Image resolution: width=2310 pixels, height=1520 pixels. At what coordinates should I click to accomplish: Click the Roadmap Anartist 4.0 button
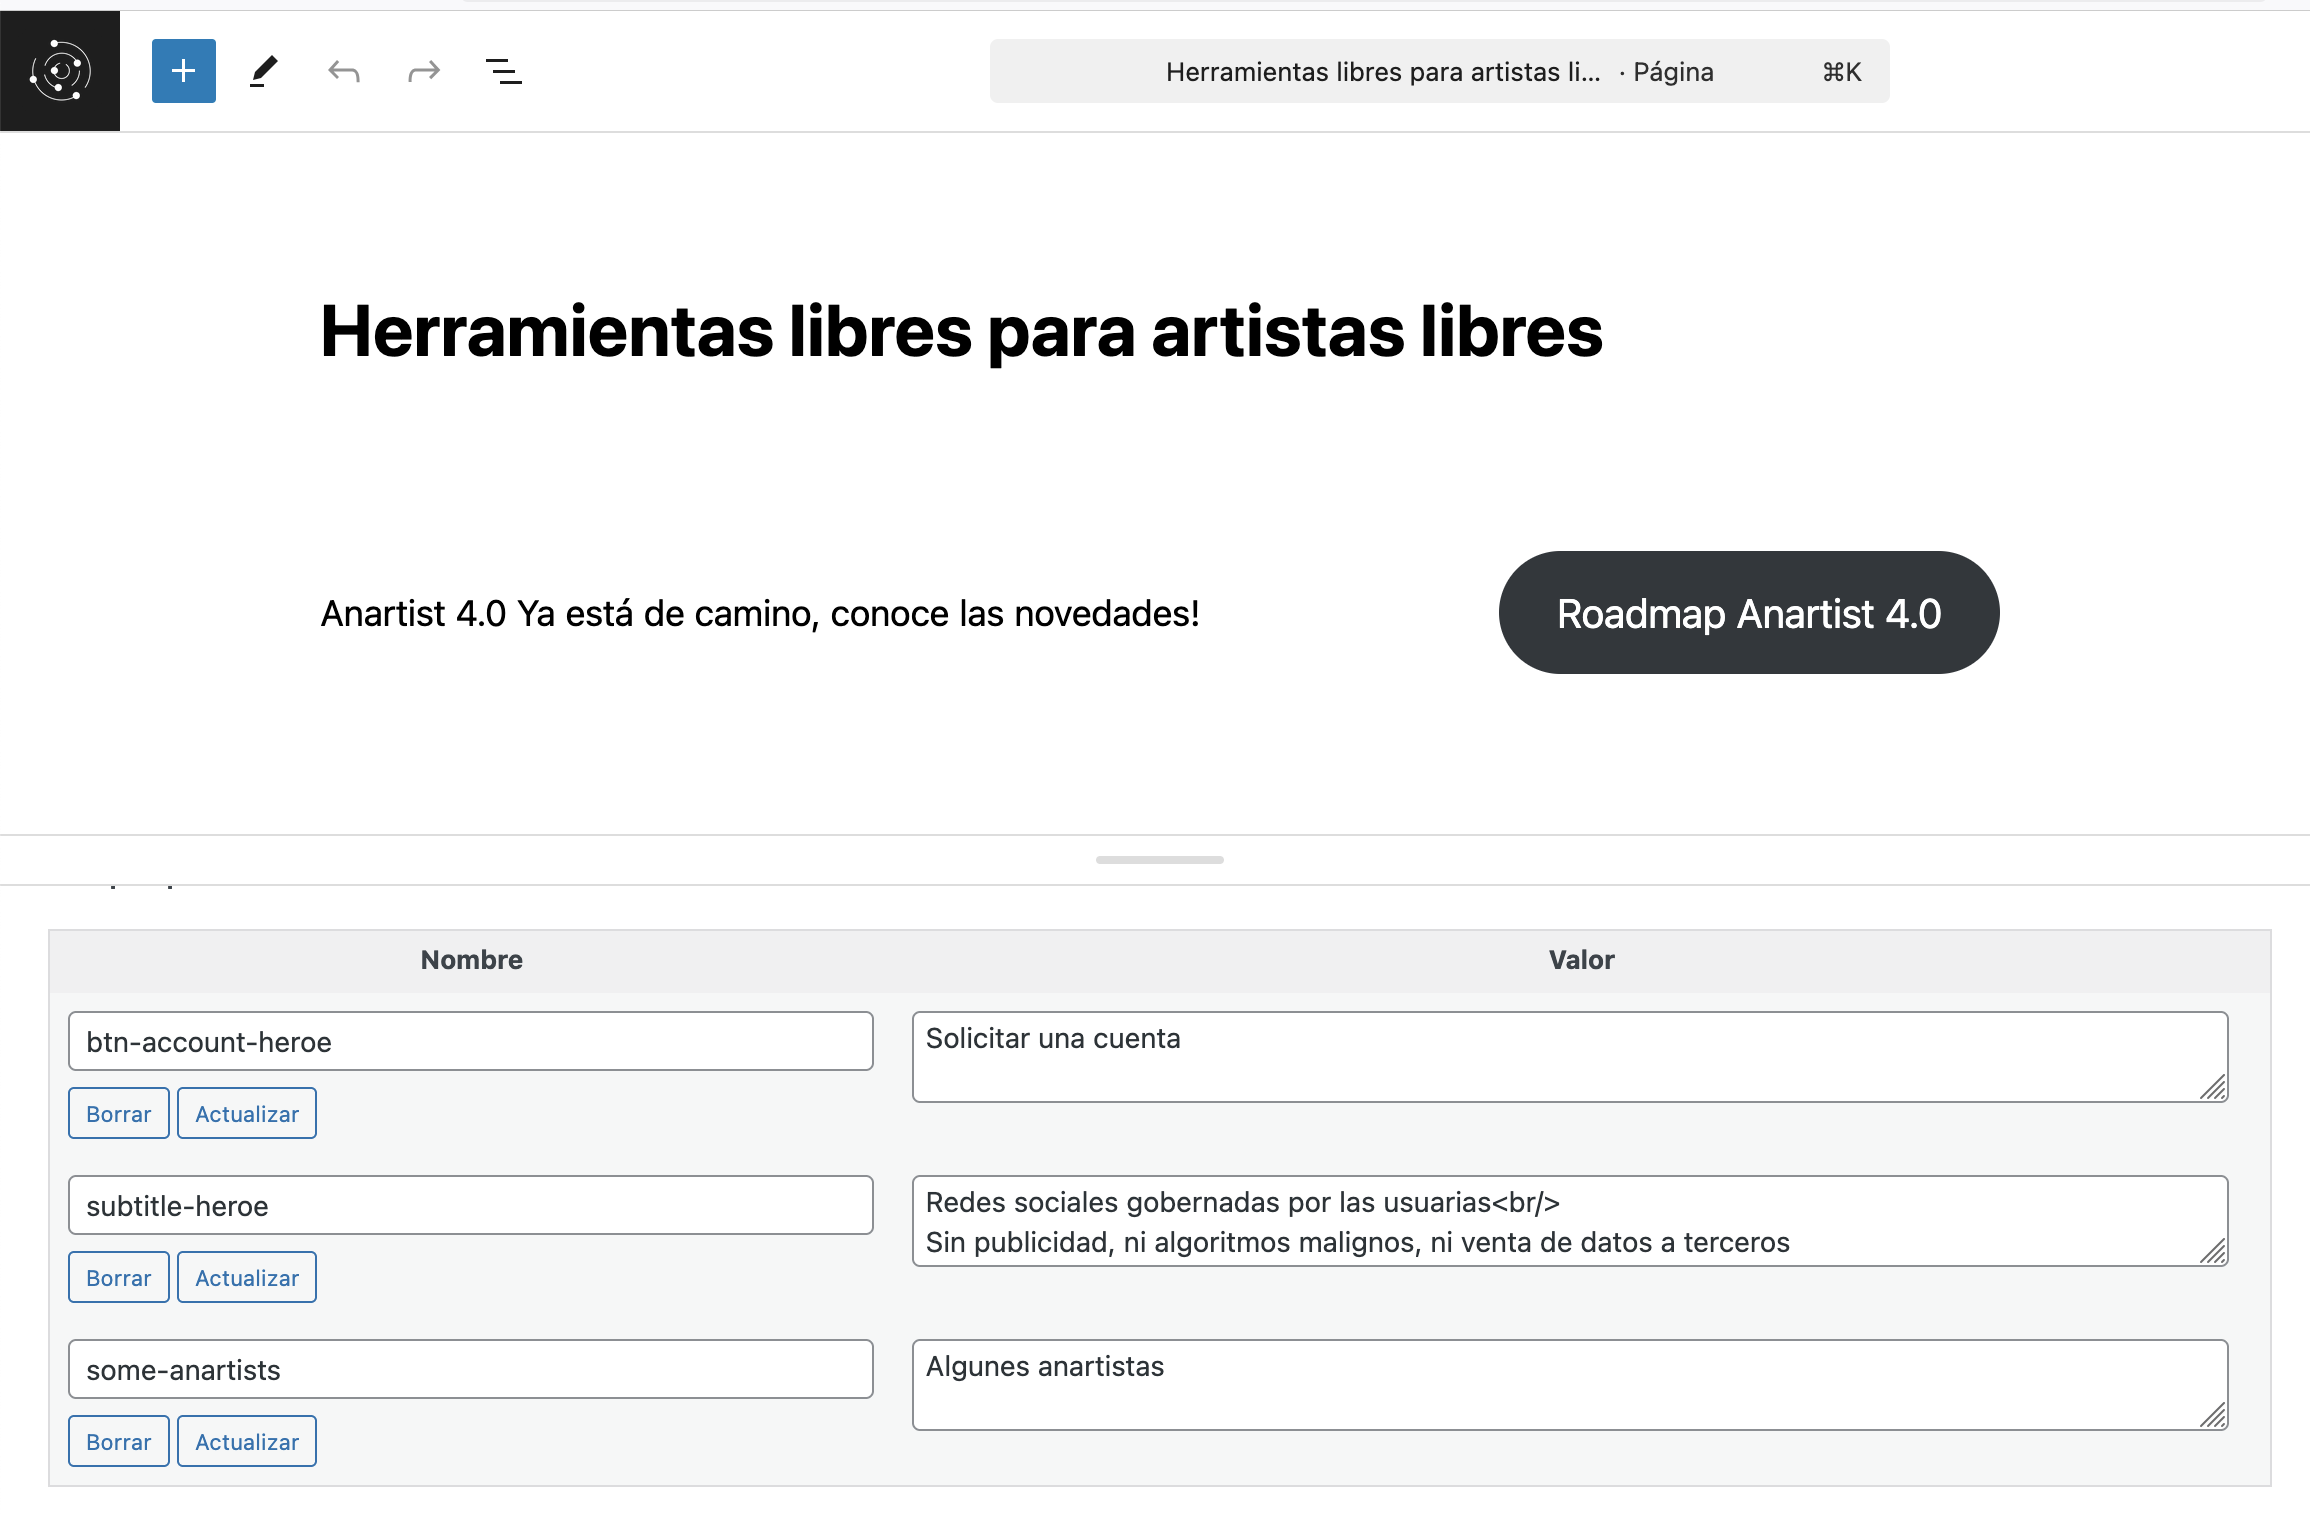coord(1749,613)
